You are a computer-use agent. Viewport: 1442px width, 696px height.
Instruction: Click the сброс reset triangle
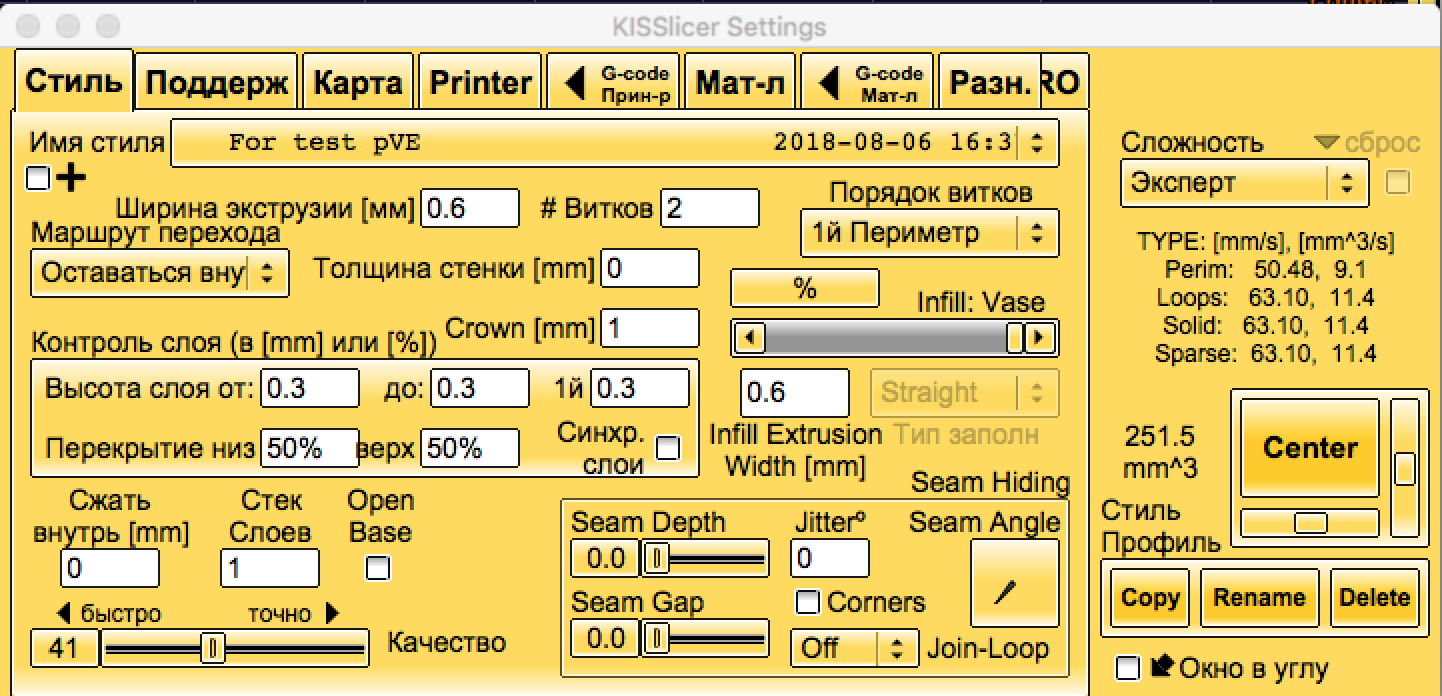coord(1327,143)
